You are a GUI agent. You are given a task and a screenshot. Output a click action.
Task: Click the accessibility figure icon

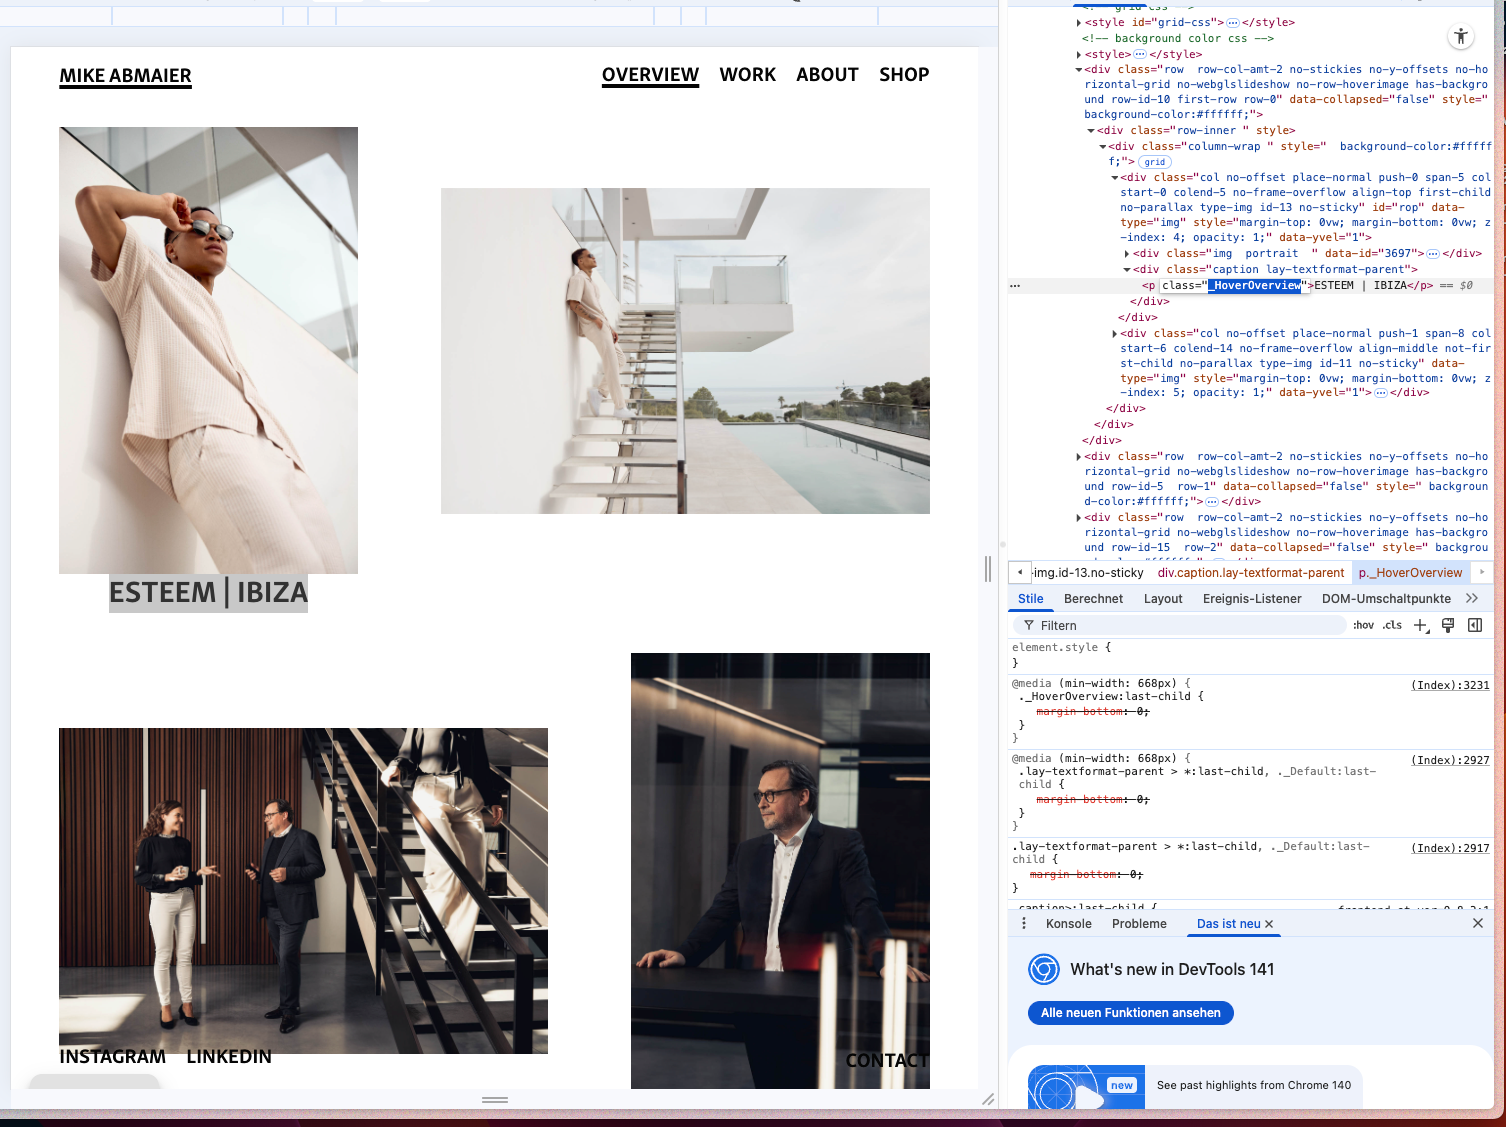pyautogui.click(x=1461, y=37)
